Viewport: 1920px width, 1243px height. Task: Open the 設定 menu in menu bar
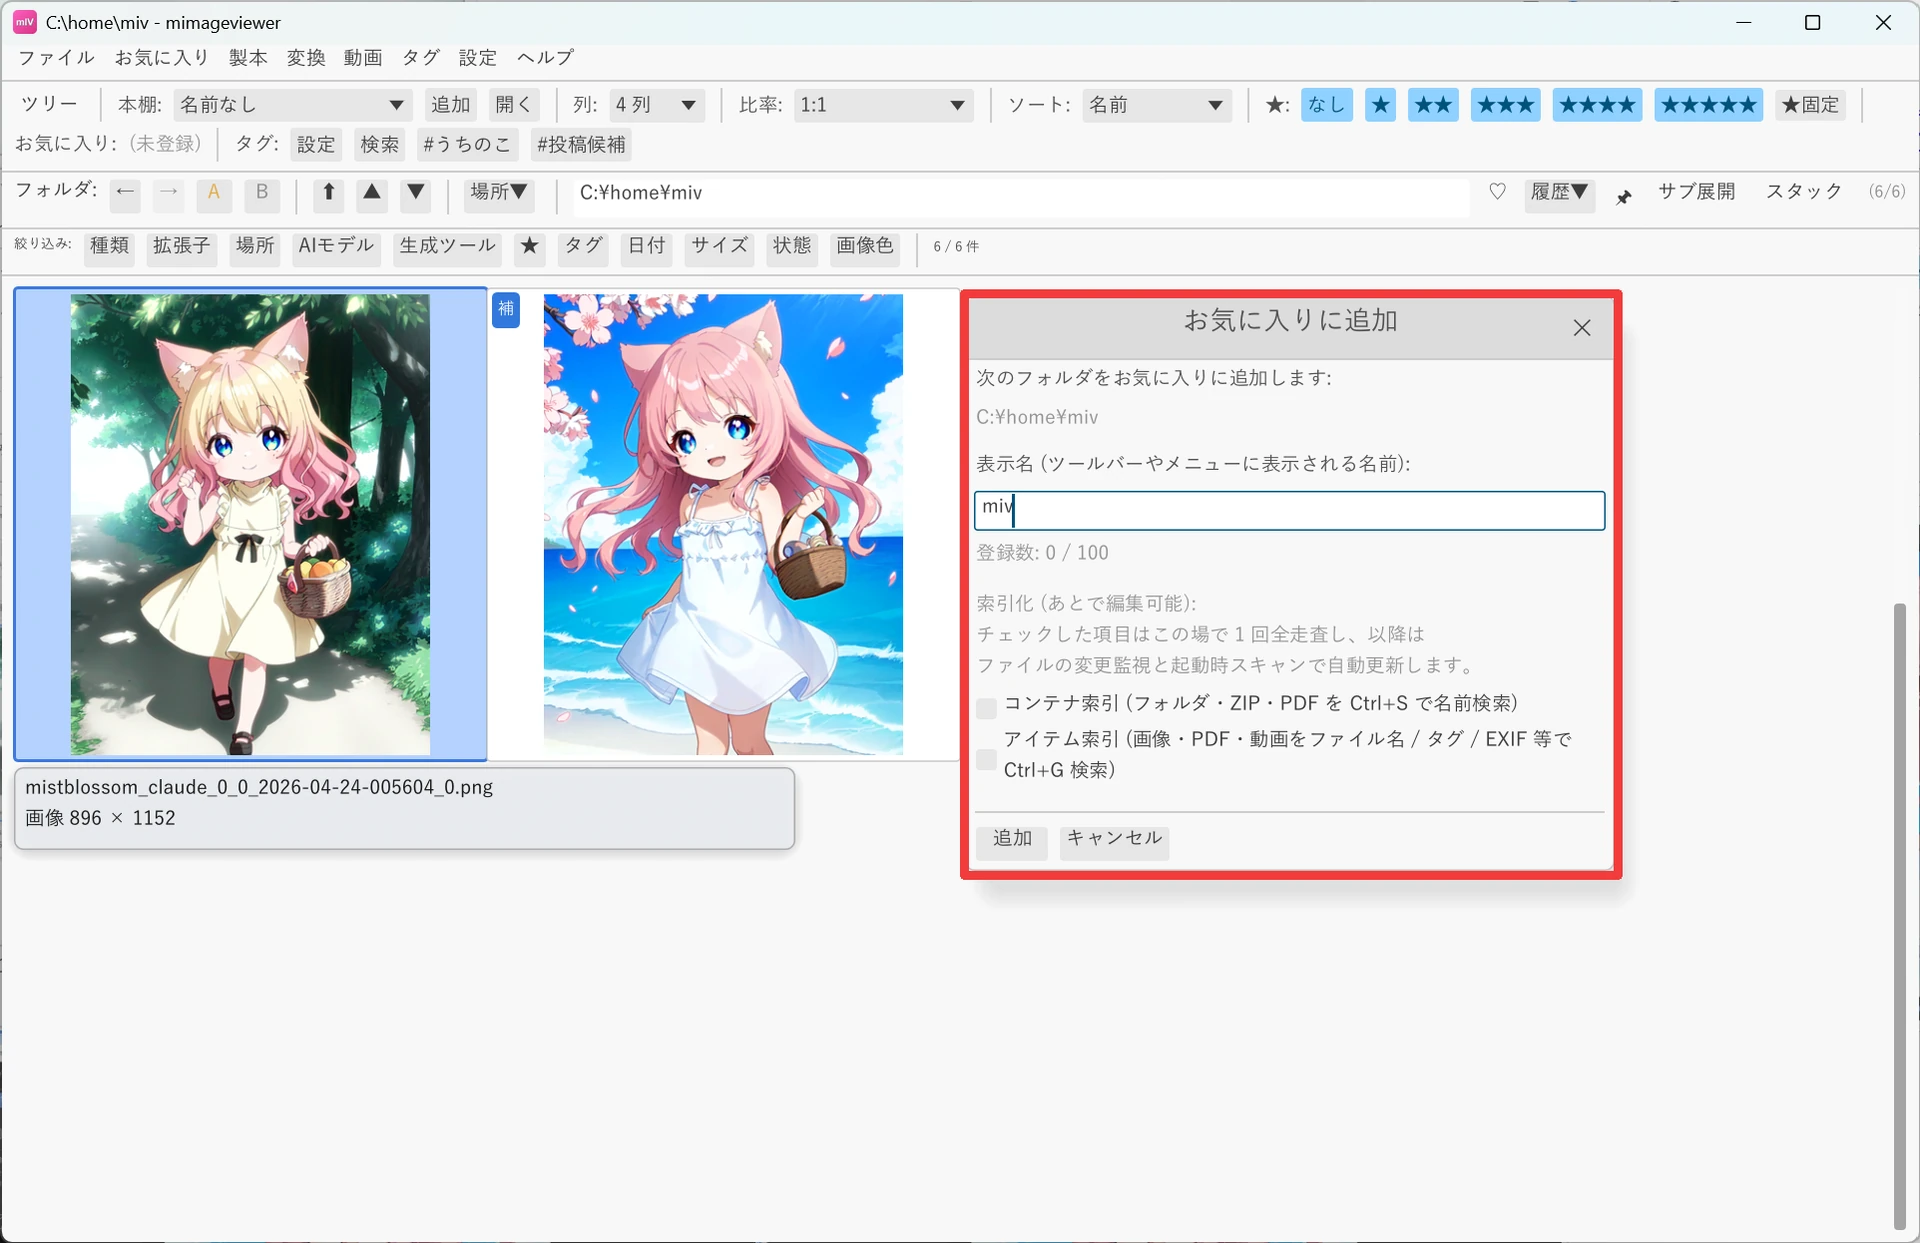click(x=478, y=58)
